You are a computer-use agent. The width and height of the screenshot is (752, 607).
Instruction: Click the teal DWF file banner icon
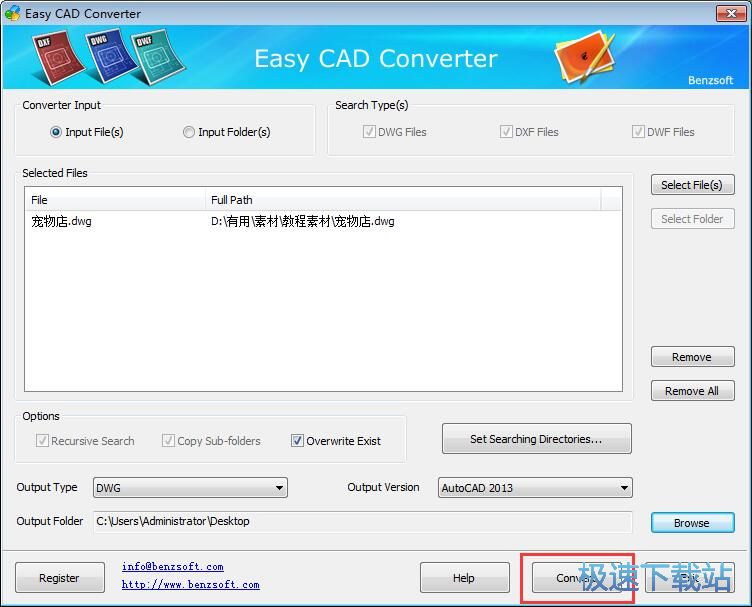pyautogui.click(x=158, y=58)
